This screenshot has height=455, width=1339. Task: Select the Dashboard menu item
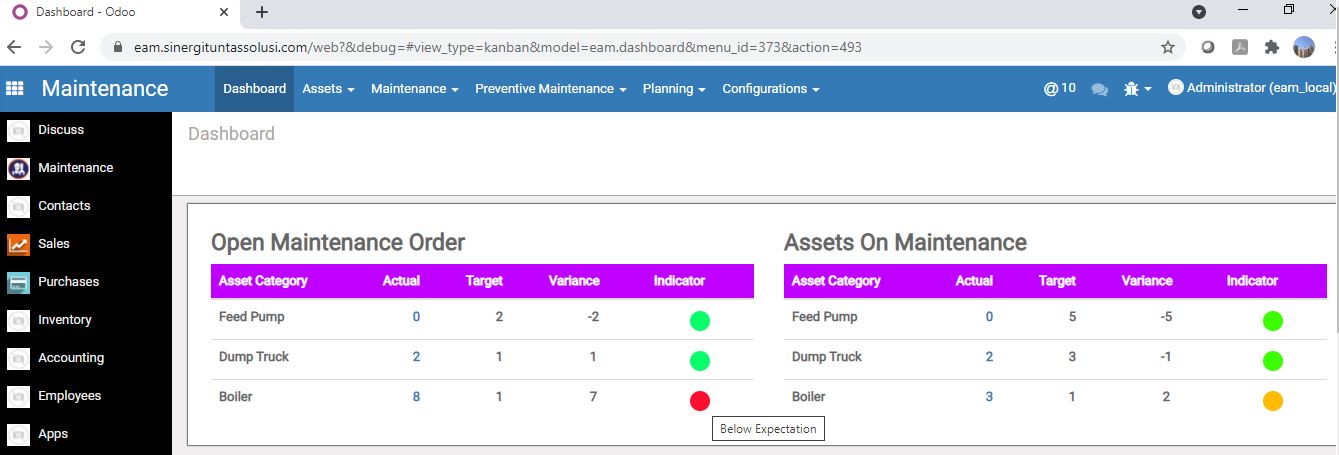coord(254,89)
